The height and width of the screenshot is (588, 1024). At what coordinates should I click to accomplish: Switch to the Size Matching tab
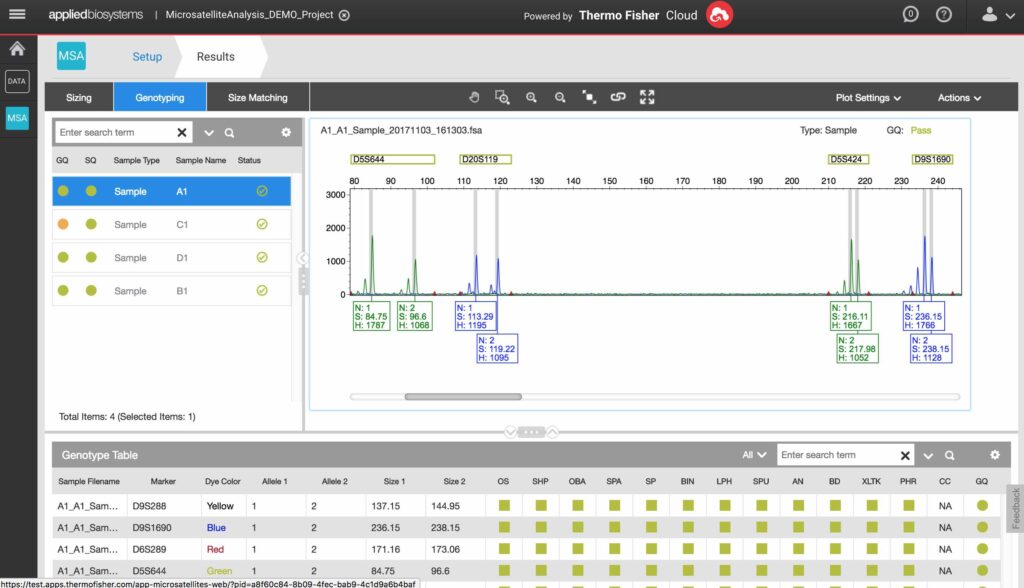(257, 98)
